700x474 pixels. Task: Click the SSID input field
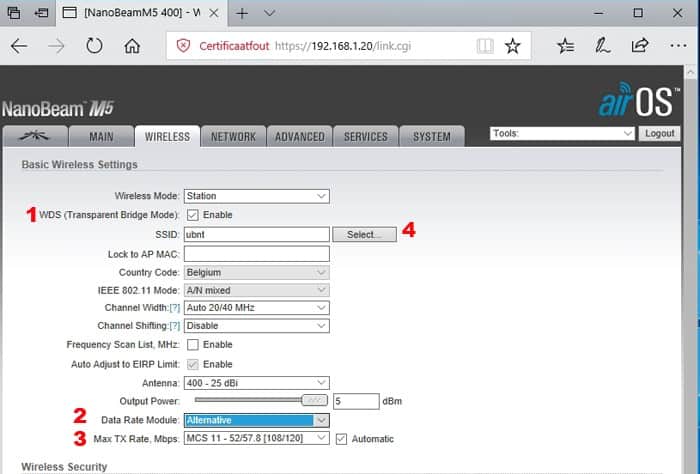point(257,234)
